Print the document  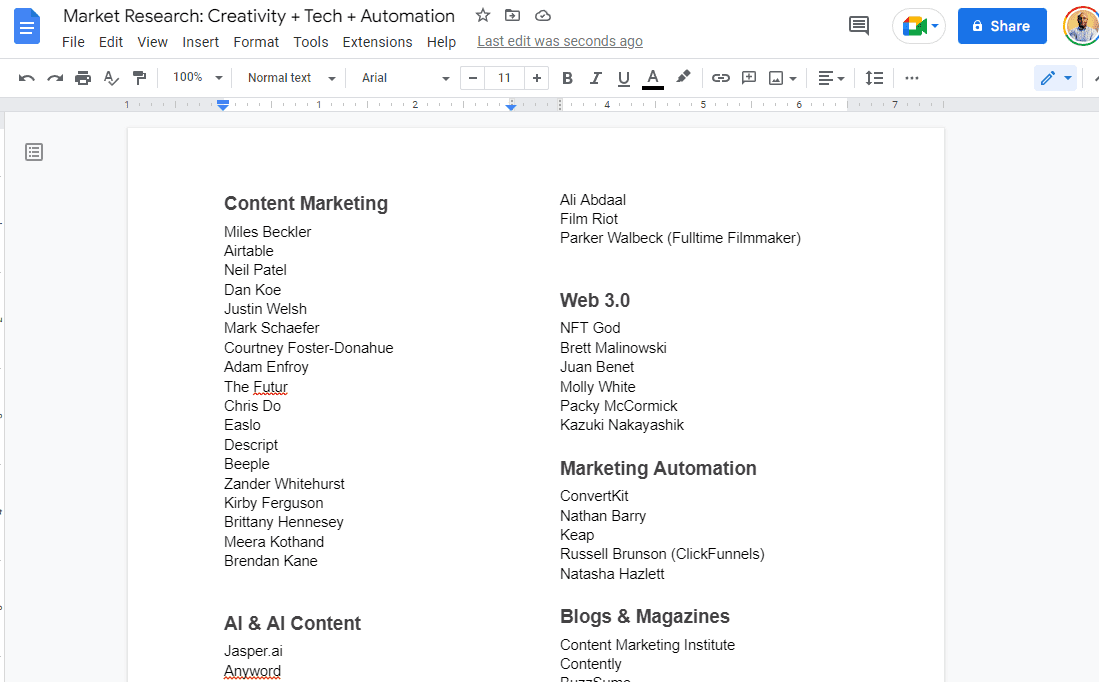tap(83, 78)
